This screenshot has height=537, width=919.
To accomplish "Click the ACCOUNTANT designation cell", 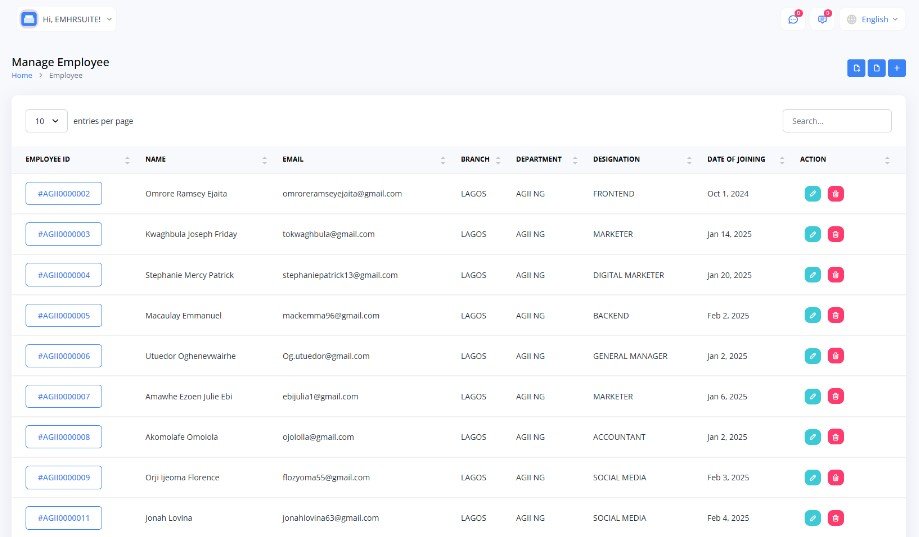I will point(619,437).
